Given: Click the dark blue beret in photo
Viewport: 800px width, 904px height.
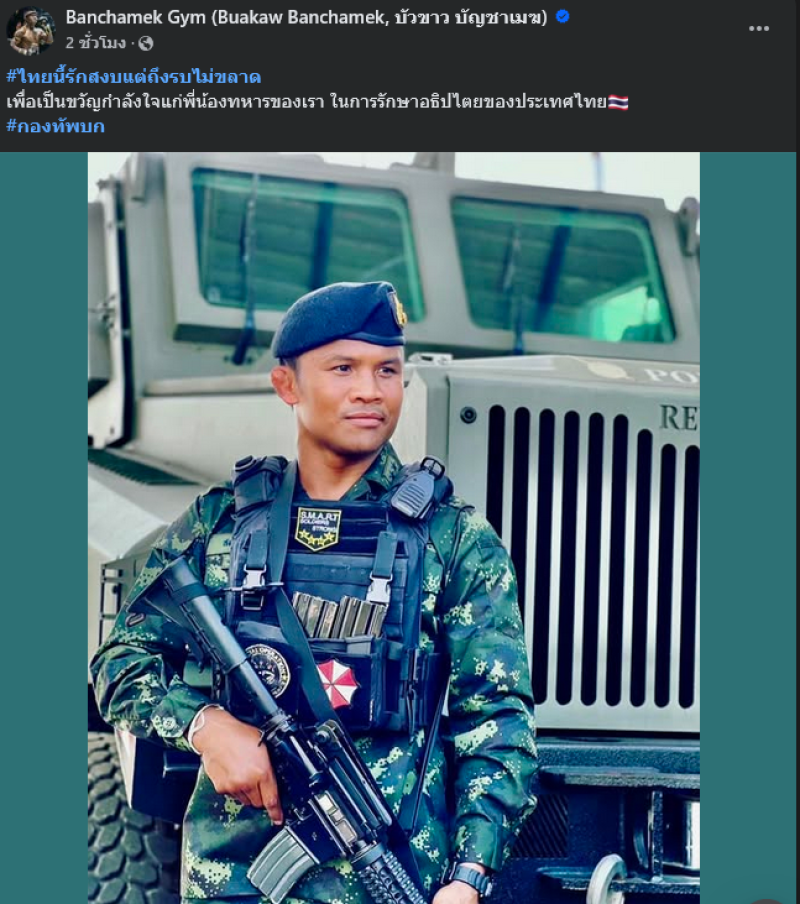Looking at the screenshot, I should [x=339, y=319].
